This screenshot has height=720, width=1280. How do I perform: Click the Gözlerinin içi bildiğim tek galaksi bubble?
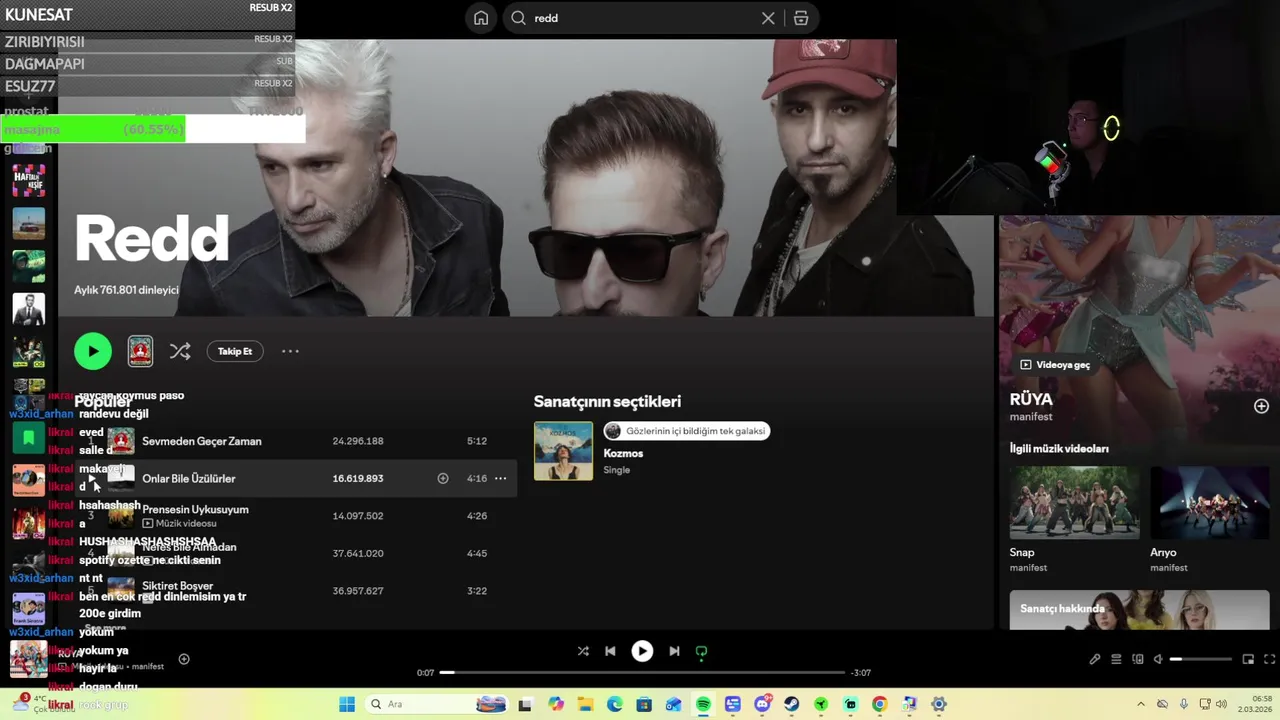tap(687, 431)
